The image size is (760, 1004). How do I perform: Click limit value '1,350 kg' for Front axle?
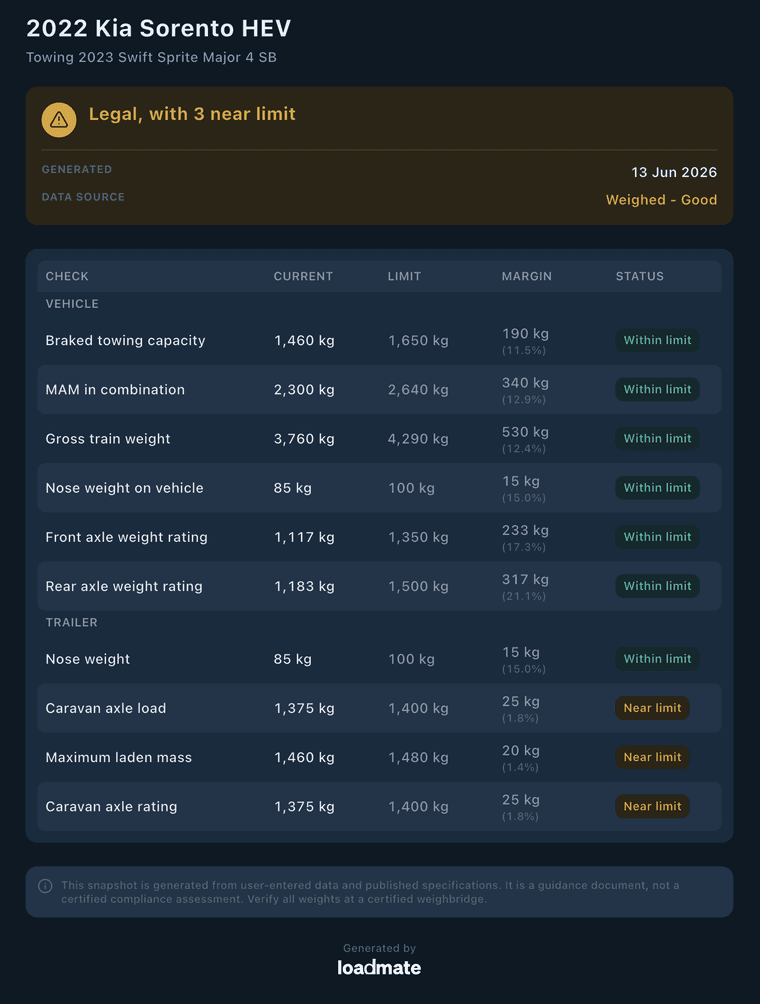tap(418, 537)
